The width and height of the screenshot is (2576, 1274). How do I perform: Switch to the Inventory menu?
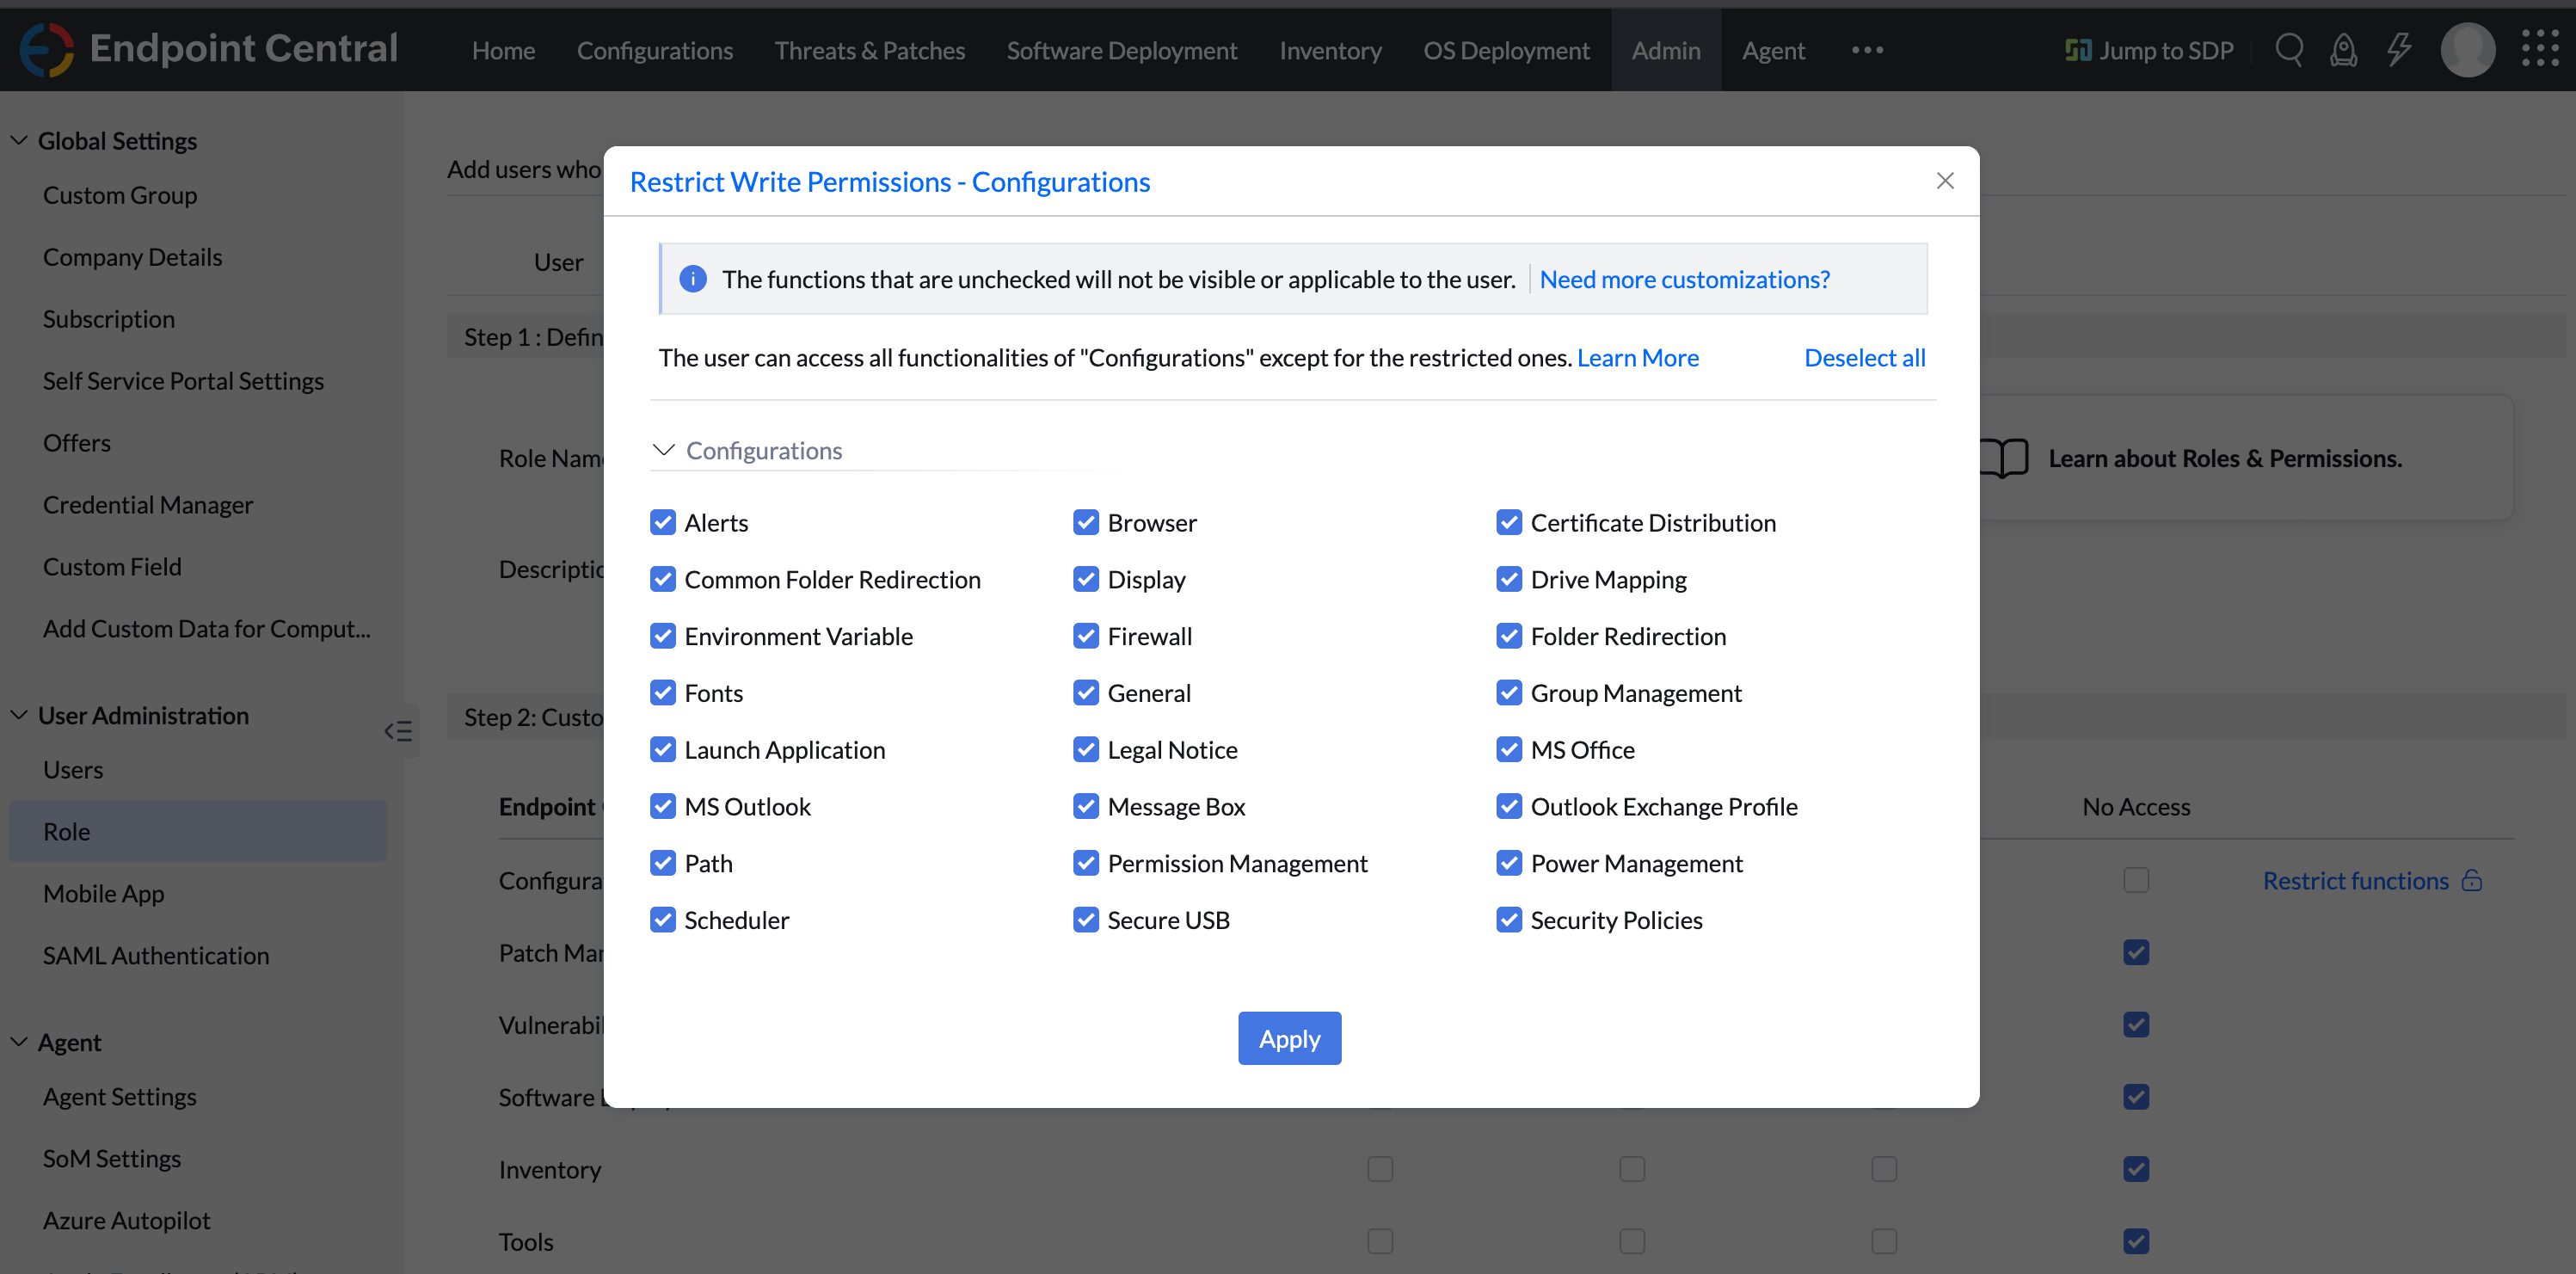1330,49
